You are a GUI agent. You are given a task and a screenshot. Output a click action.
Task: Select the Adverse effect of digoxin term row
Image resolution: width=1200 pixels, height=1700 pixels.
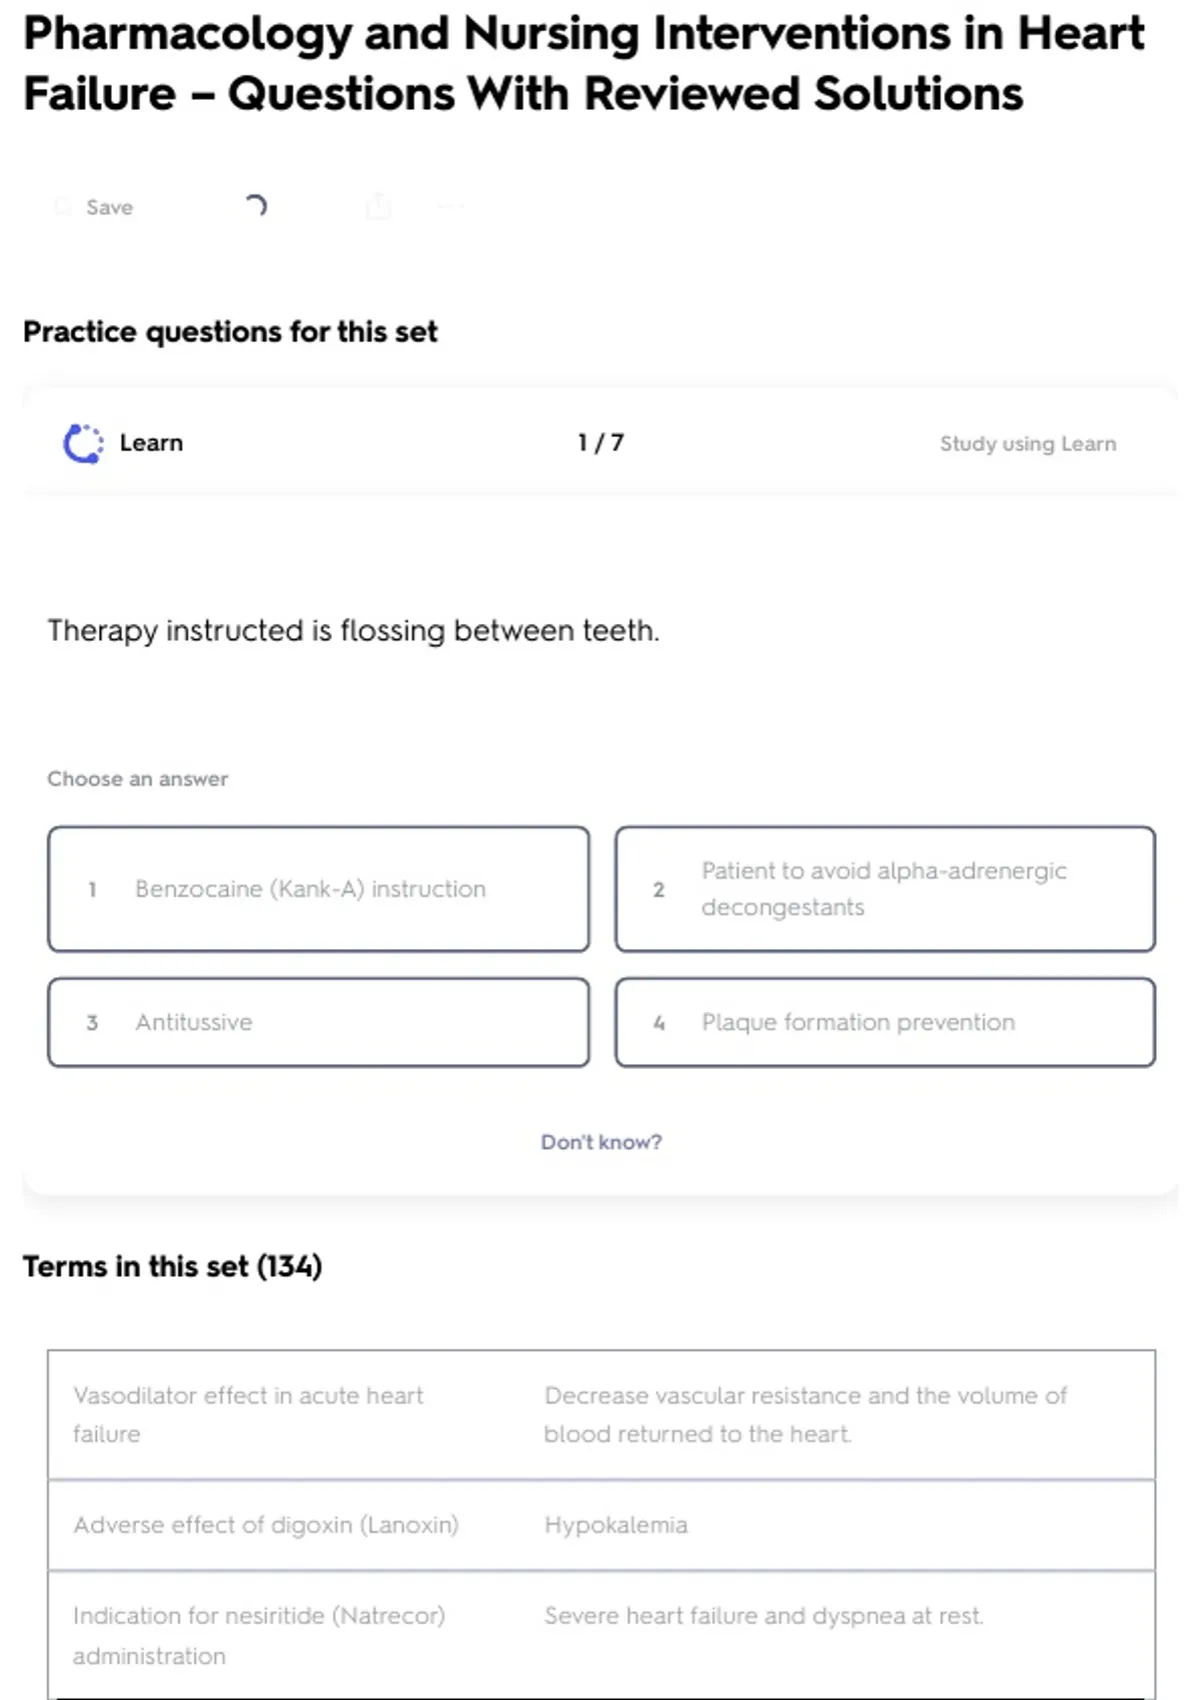click(266, 1525)
